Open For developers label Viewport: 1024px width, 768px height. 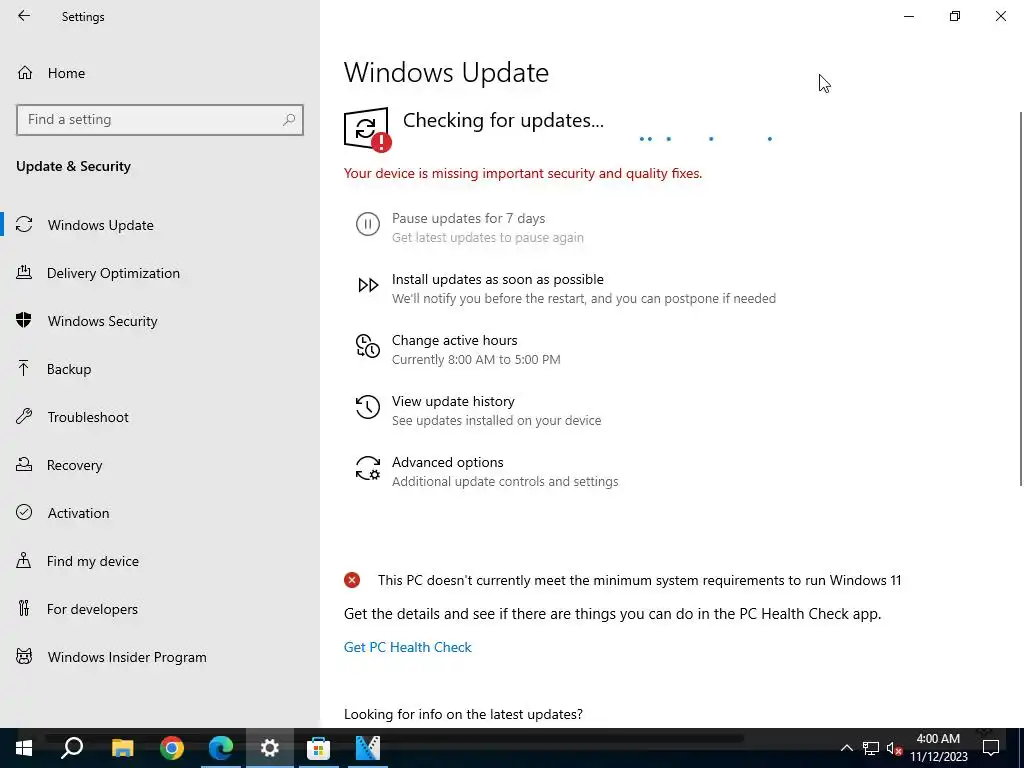click(92, 609)
